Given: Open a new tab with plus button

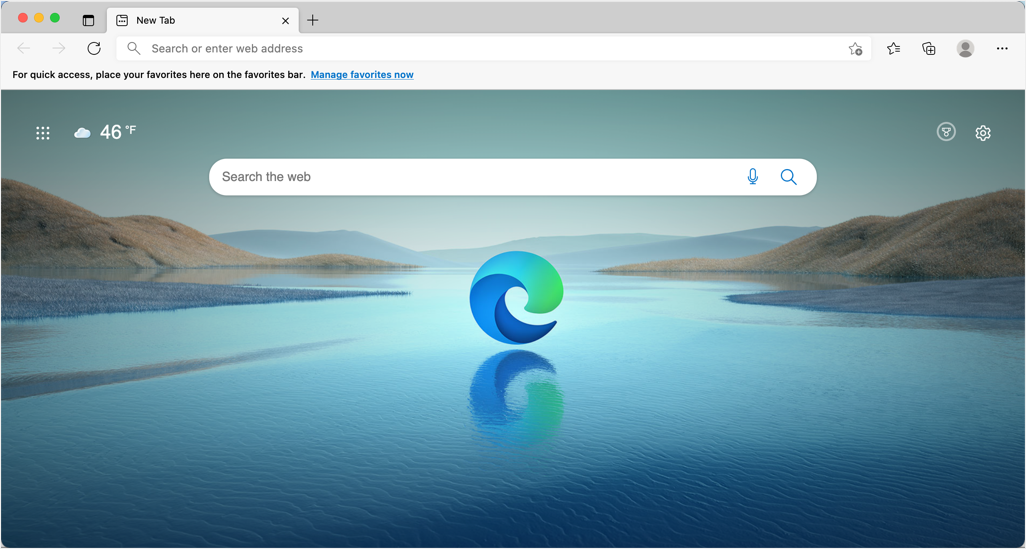Looking at the screenshot, I should pyautogui.click(x=313, y=20).
